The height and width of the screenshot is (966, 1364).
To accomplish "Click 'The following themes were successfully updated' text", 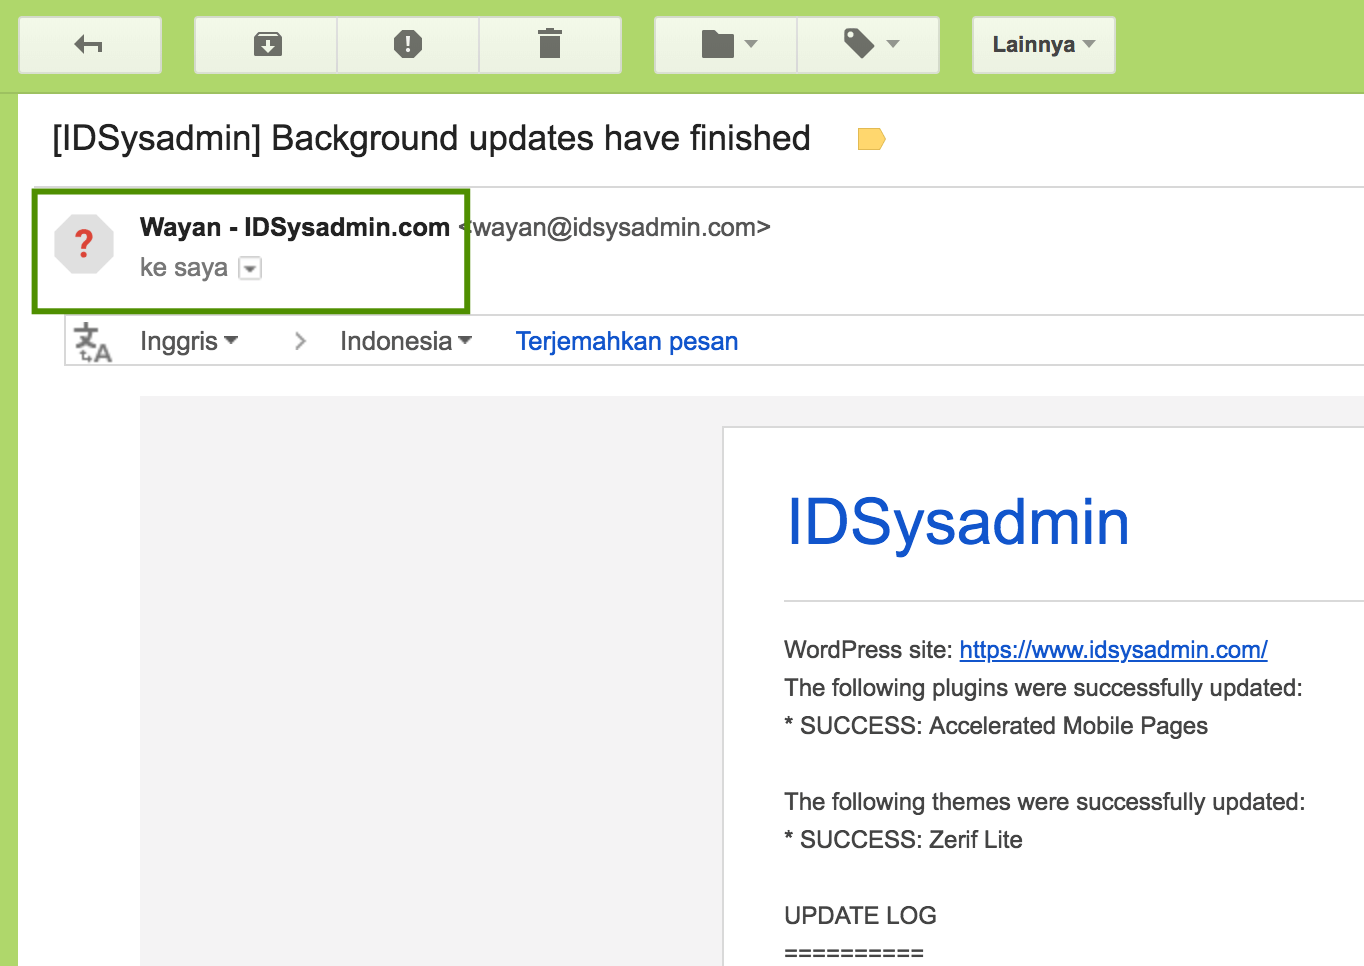I will (x=1045, y=802).
